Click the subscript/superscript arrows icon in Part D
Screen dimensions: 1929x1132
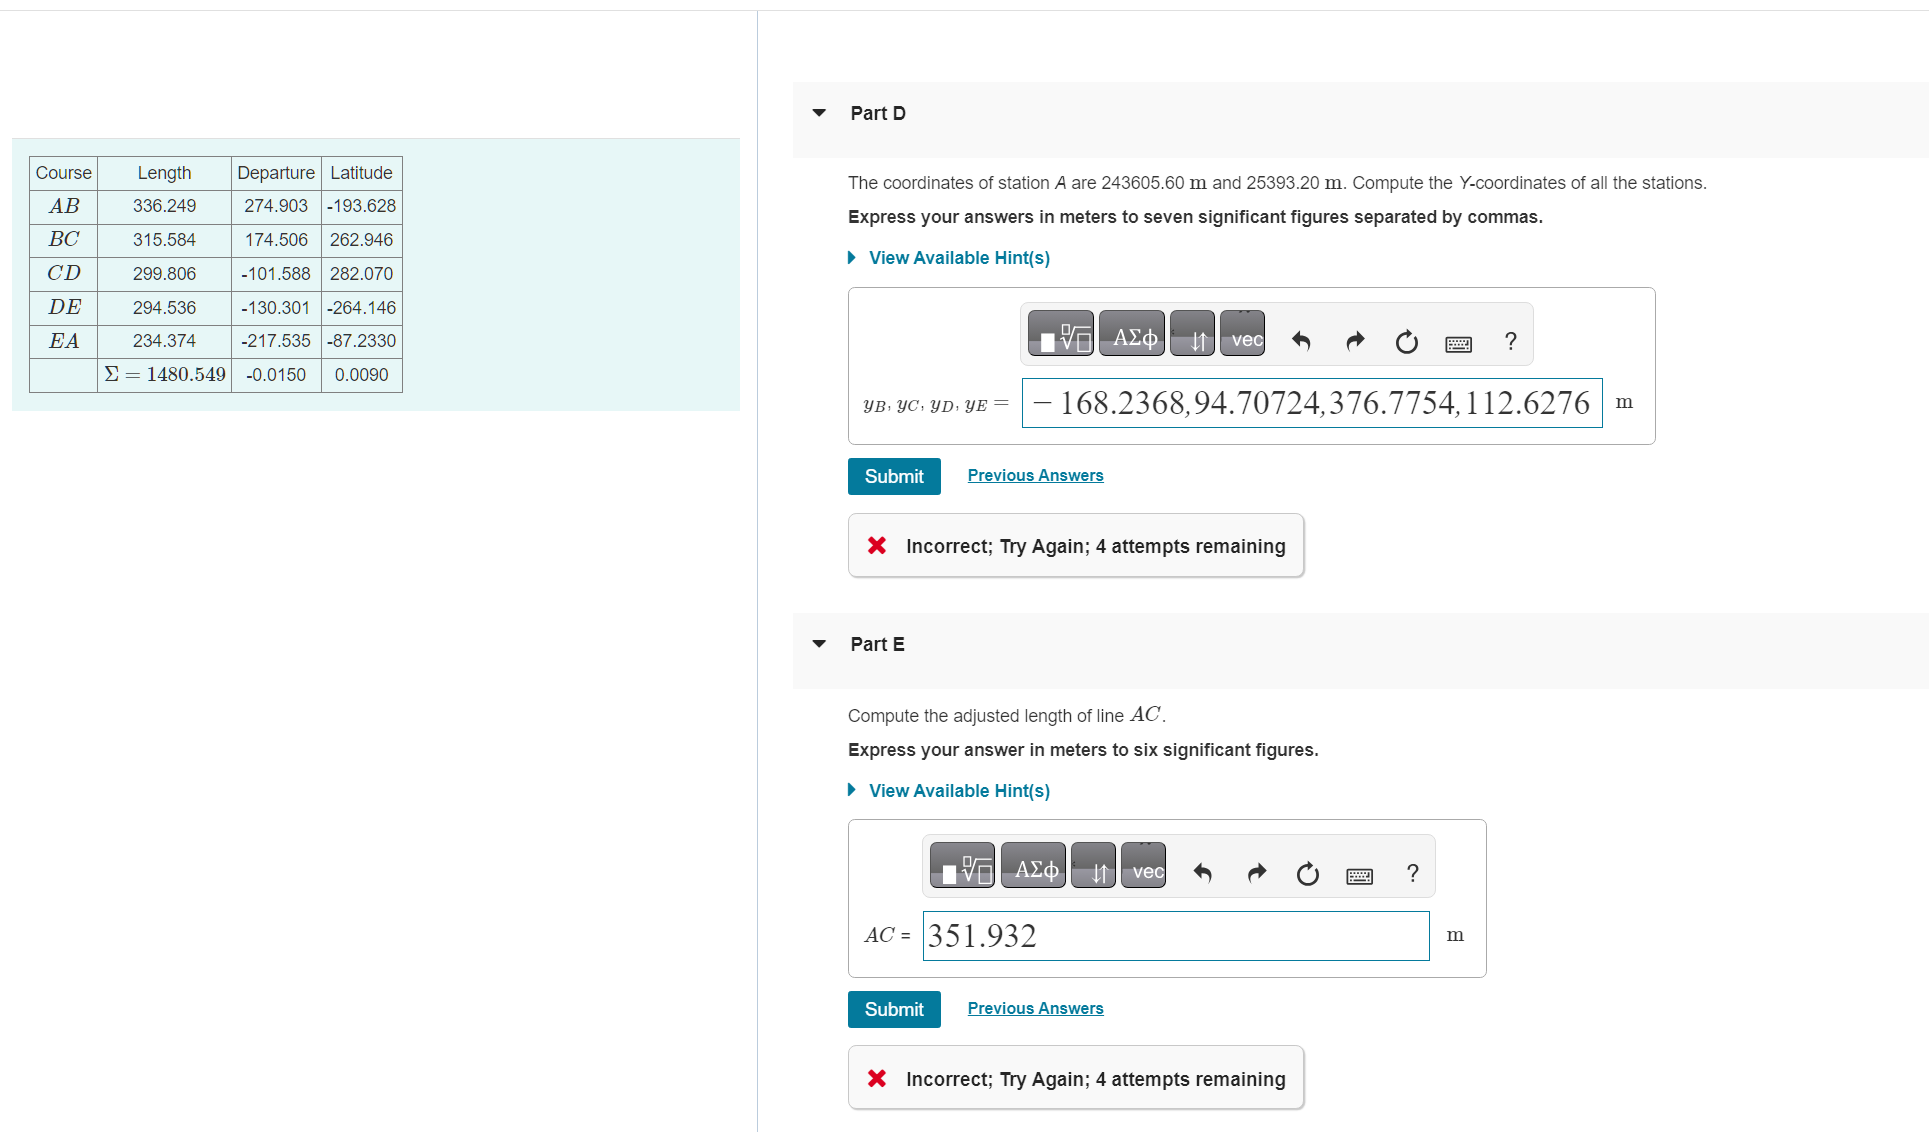[1192, 335]
